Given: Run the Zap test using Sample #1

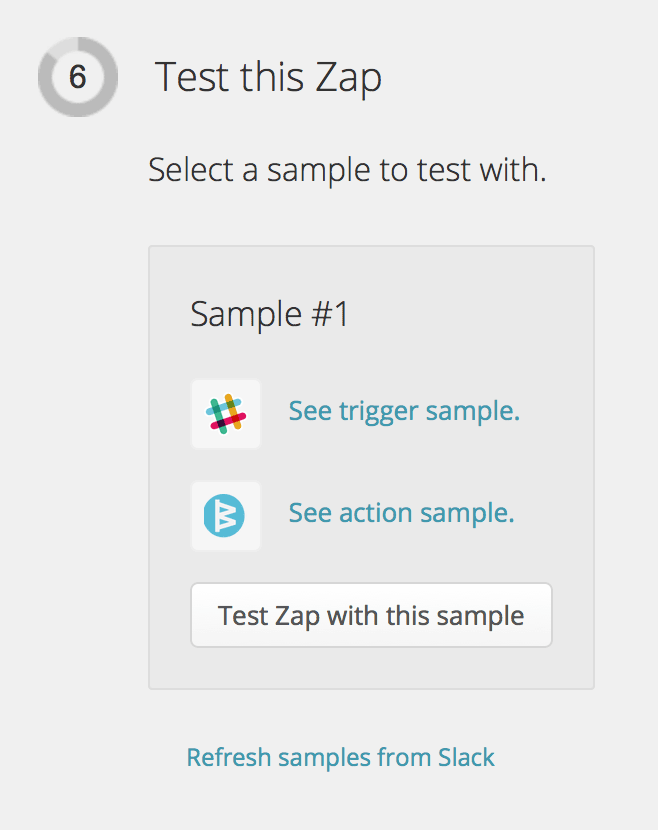Looking at the screenshot, I should click(371, 615).
